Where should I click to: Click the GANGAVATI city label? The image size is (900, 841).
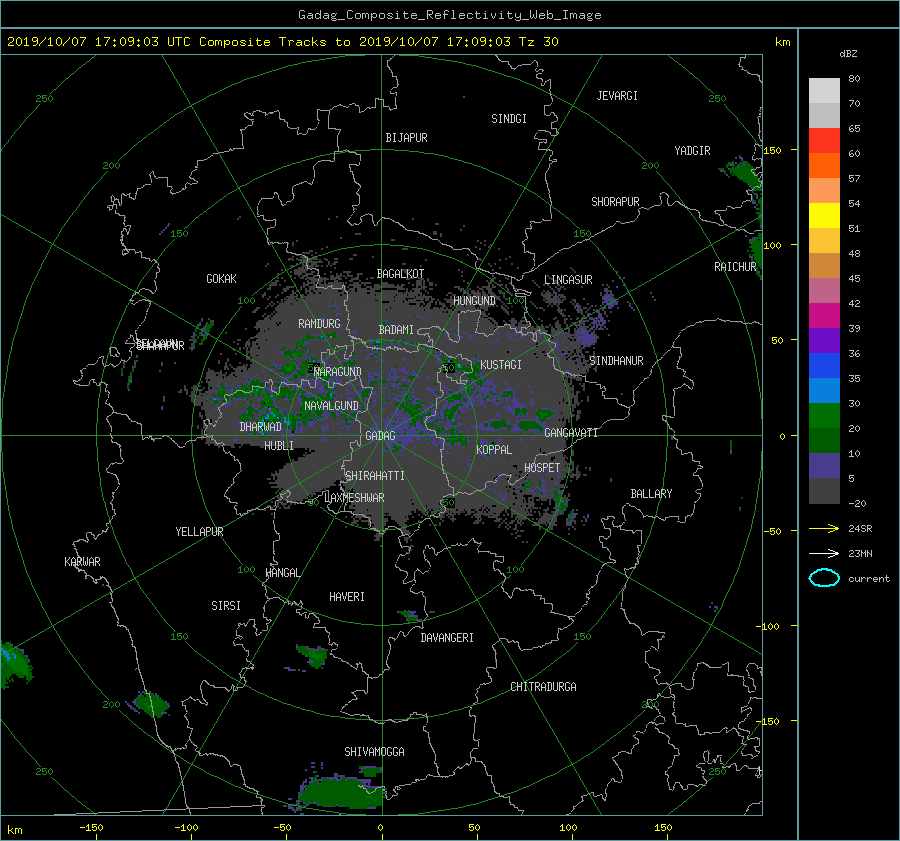tap(571, 433)
